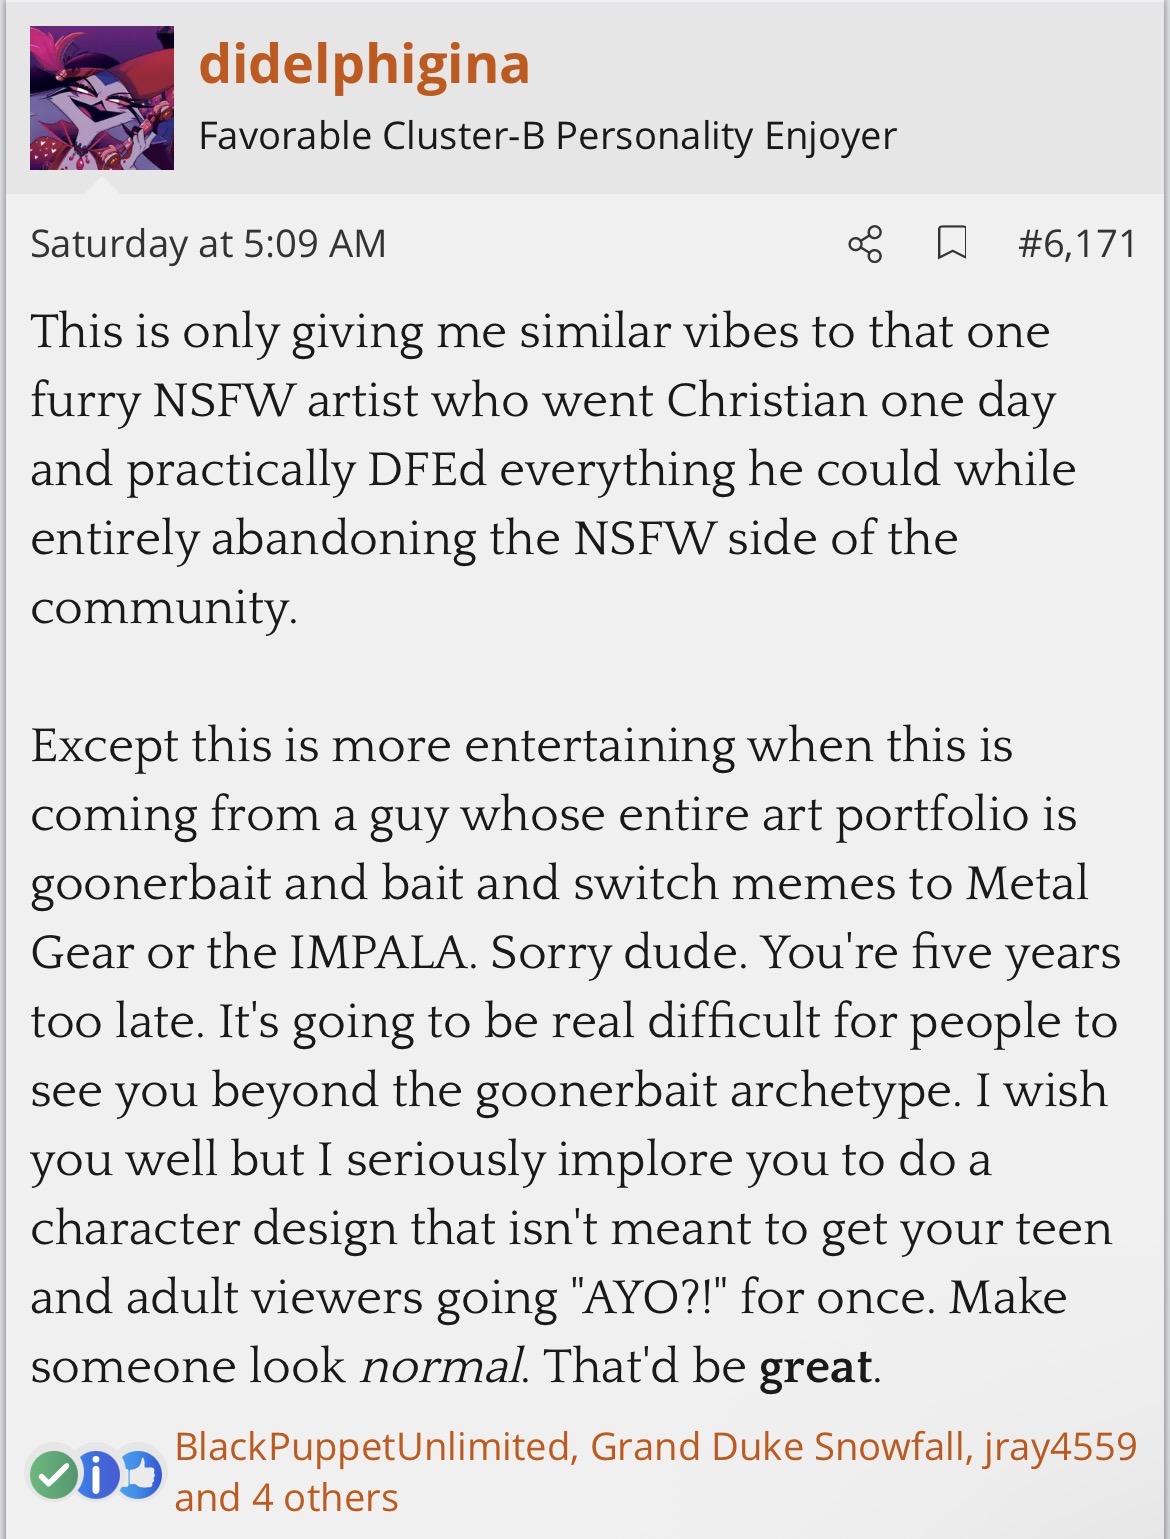This screenshot has height=1539, width=1170.
Task: Click the blue Informative reaction icon
Action: tap(96, 1474)
